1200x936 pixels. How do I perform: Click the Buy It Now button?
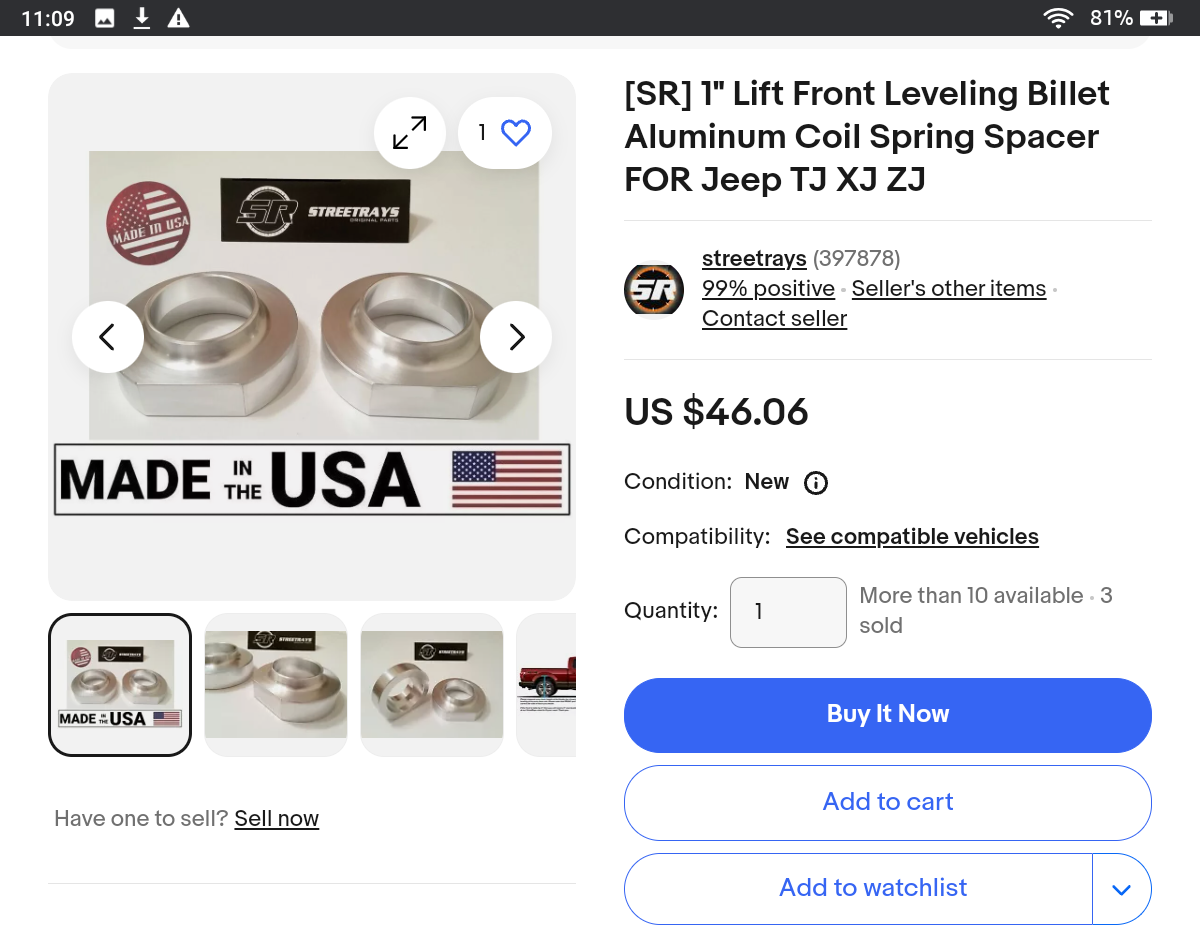pyautogui.click(x=888, y=715)
